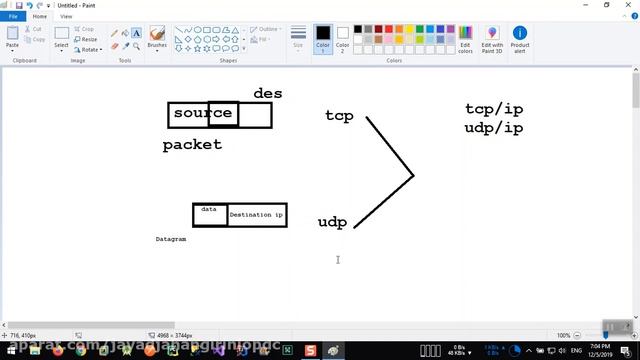Viewport: 640px width, 360px height.
Task: Open the line Size dropdown
Action: coord(298,39)
